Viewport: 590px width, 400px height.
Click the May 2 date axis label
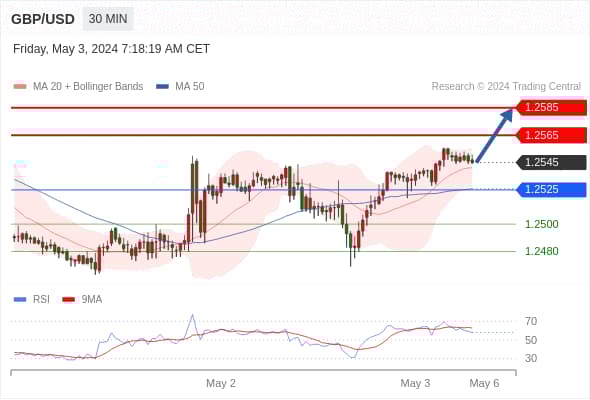pos(221,383)
